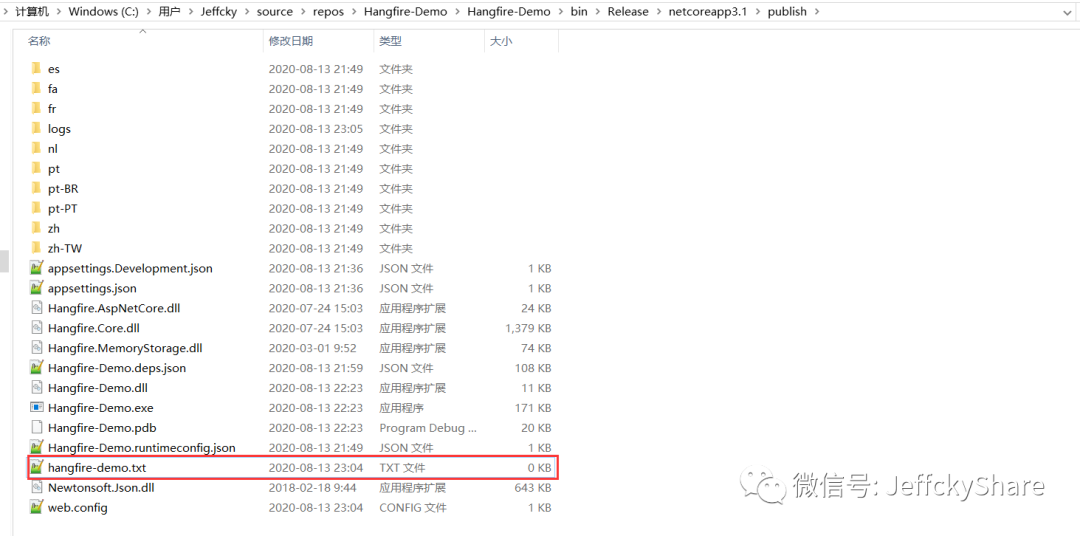This screenshot has width=1080, height=536.
Task: Expand chevron after netcoreapp3.1 in address bar
Action: tap(758, 12)
